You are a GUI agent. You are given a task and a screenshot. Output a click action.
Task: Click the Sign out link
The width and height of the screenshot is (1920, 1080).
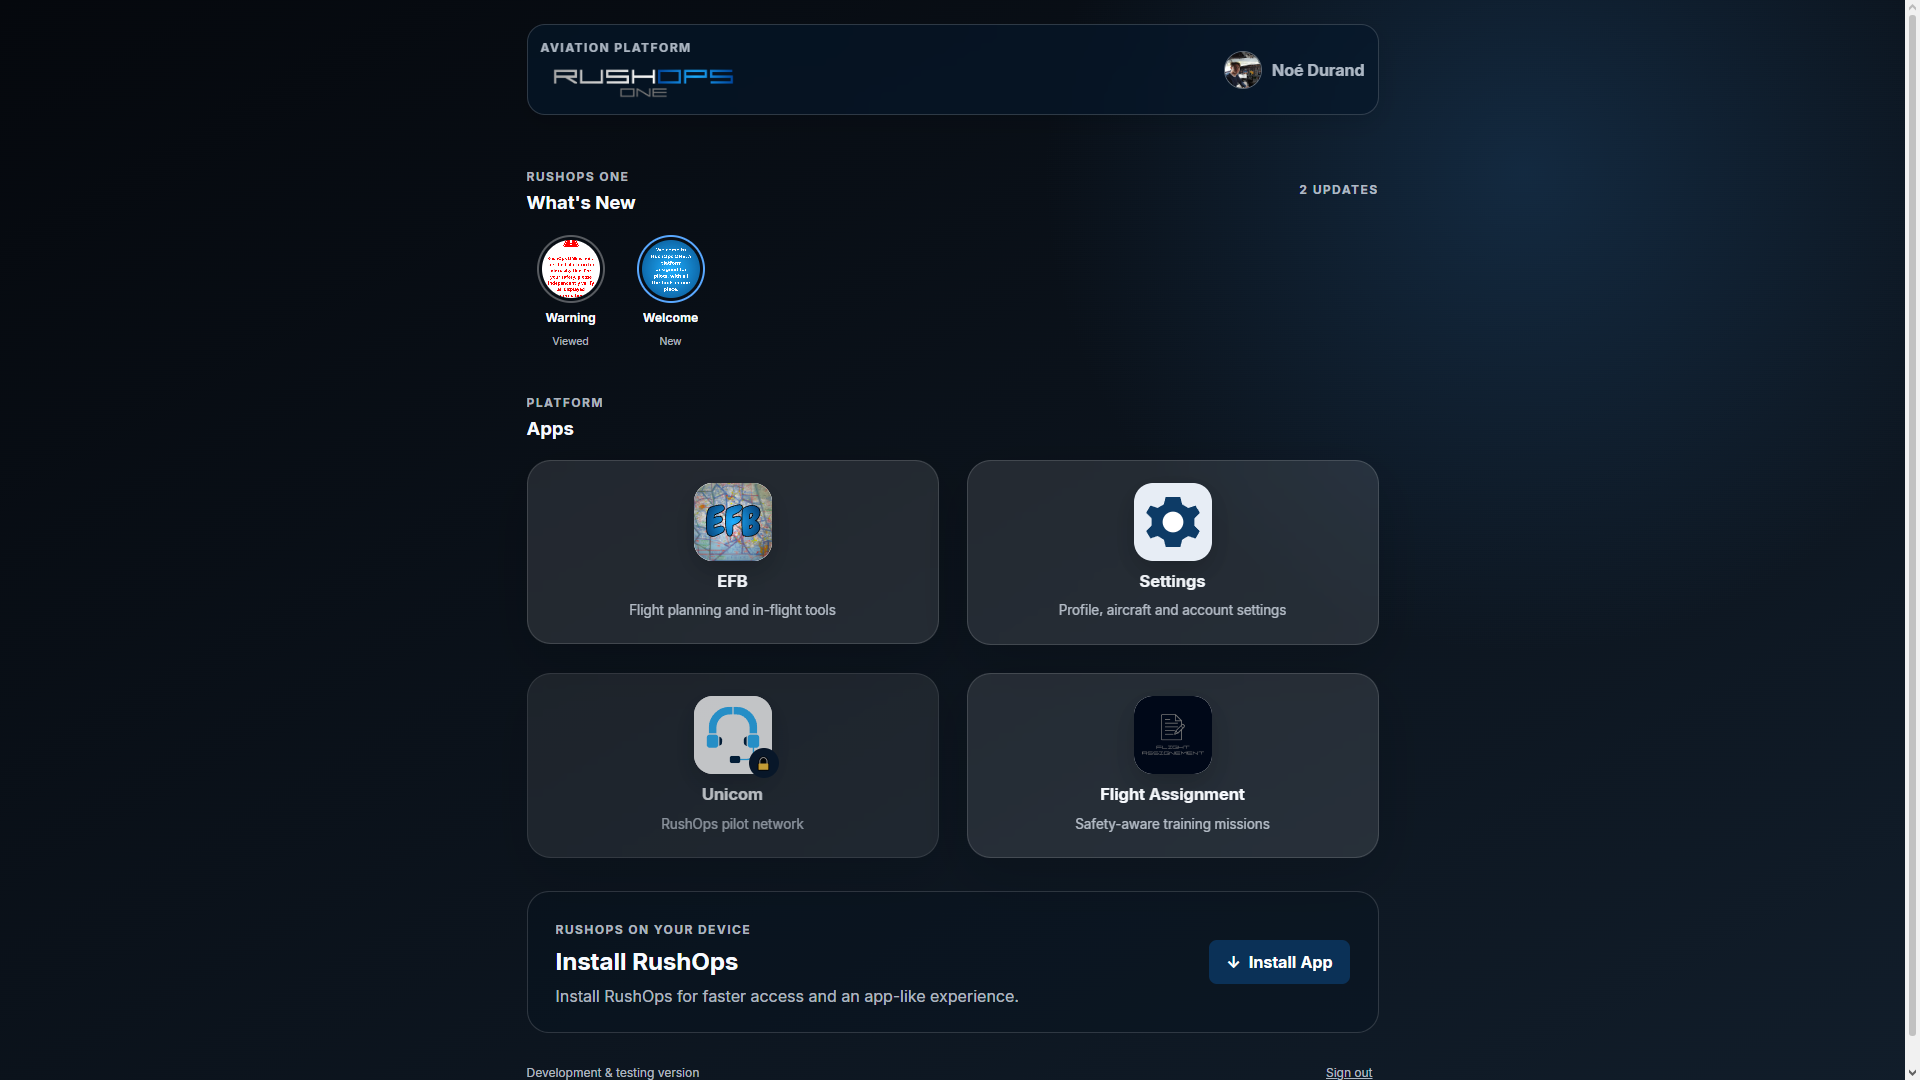(x=1348, y=1072)
